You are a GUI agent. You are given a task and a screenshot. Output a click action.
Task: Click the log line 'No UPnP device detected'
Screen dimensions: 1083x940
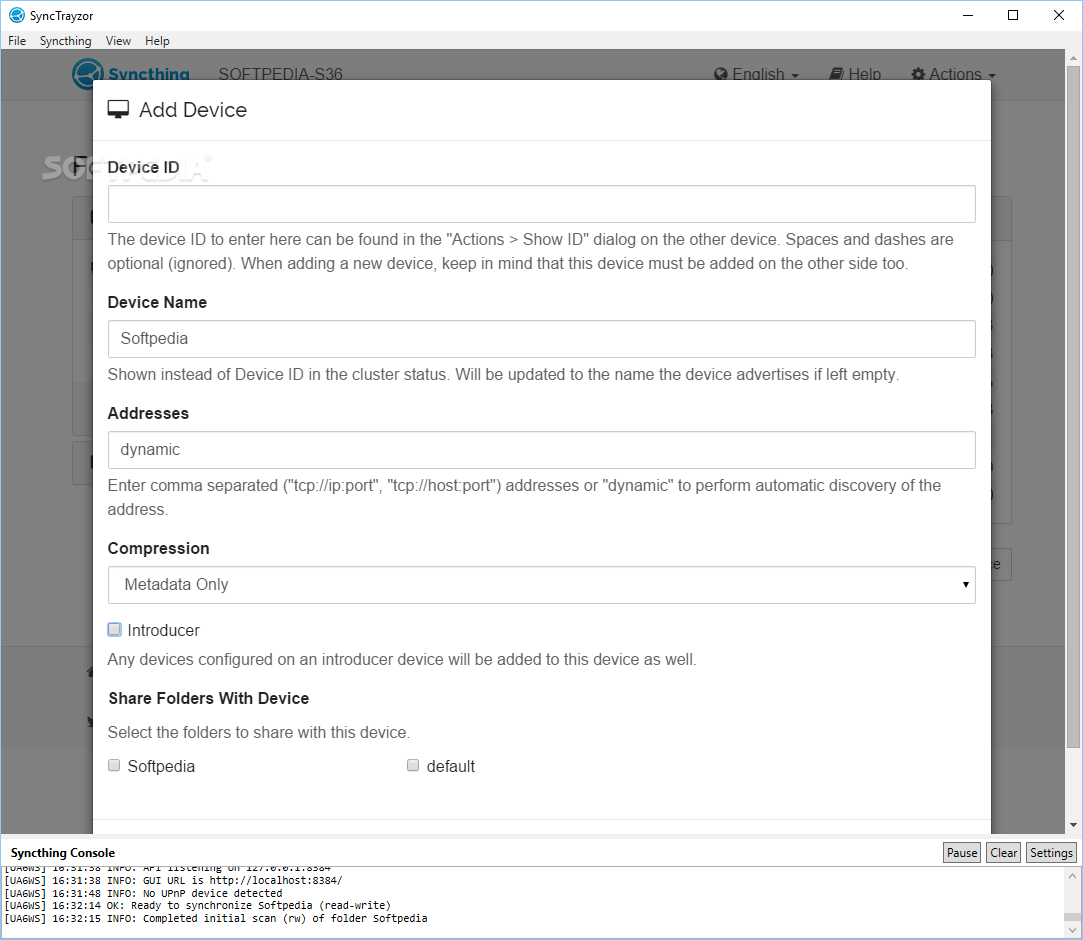pyautogui.click(x=143, y=893)
